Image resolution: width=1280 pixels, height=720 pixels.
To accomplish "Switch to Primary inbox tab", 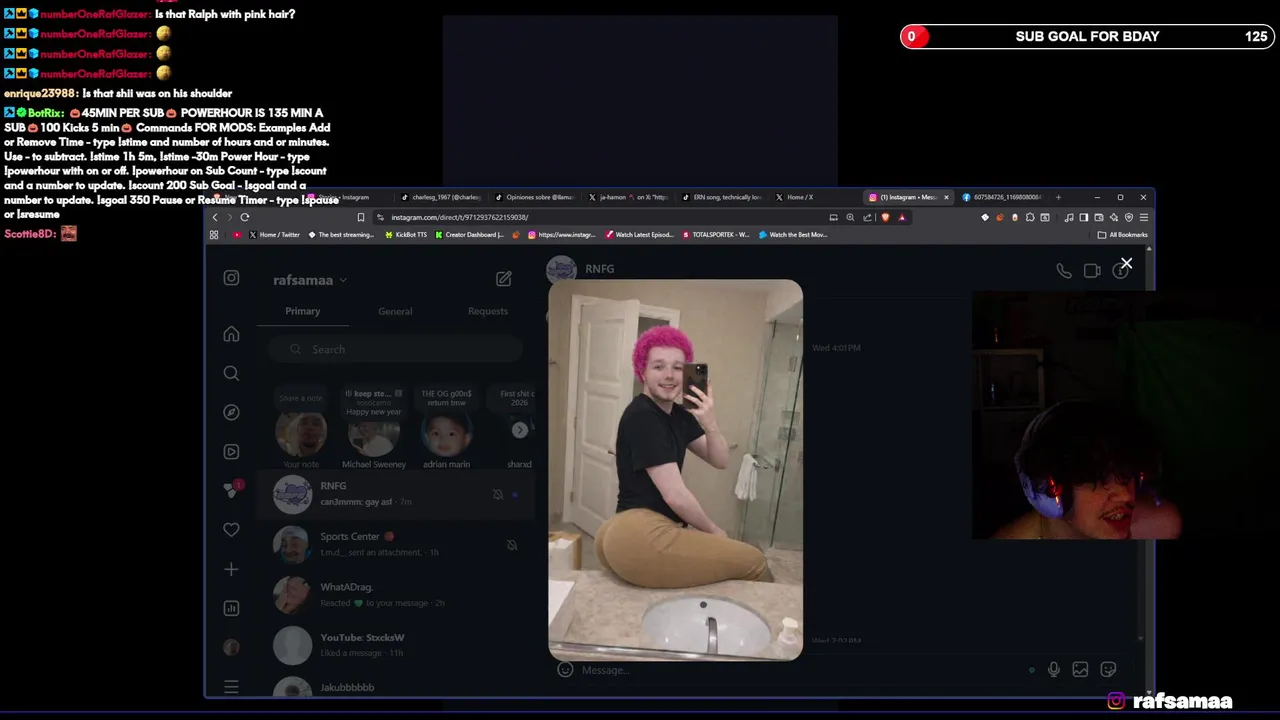I will point(302,311).
